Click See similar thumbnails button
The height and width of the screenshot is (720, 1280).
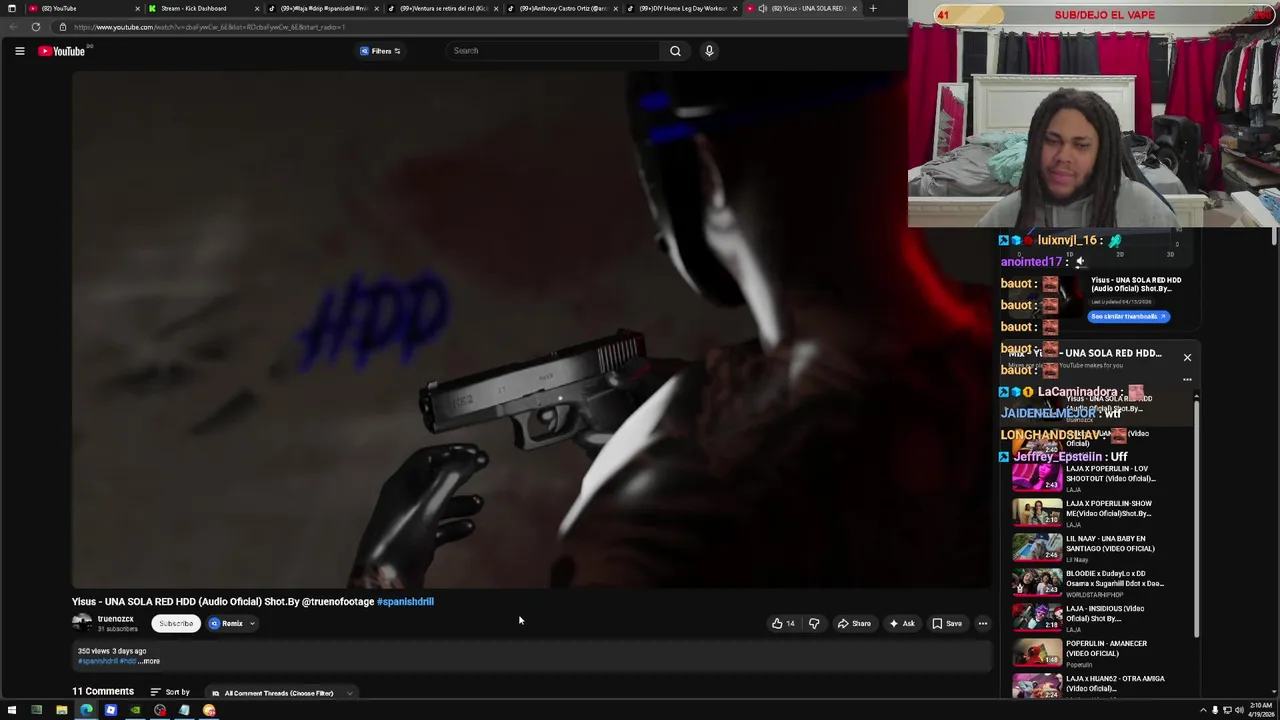1128,316
